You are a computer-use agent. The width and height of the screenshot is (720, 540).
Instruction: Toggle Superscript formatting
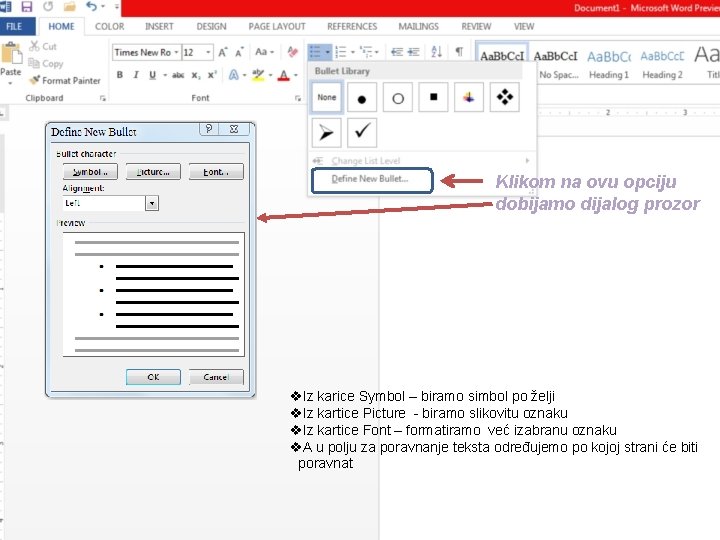pyautogui.click(x=212, y=75)
